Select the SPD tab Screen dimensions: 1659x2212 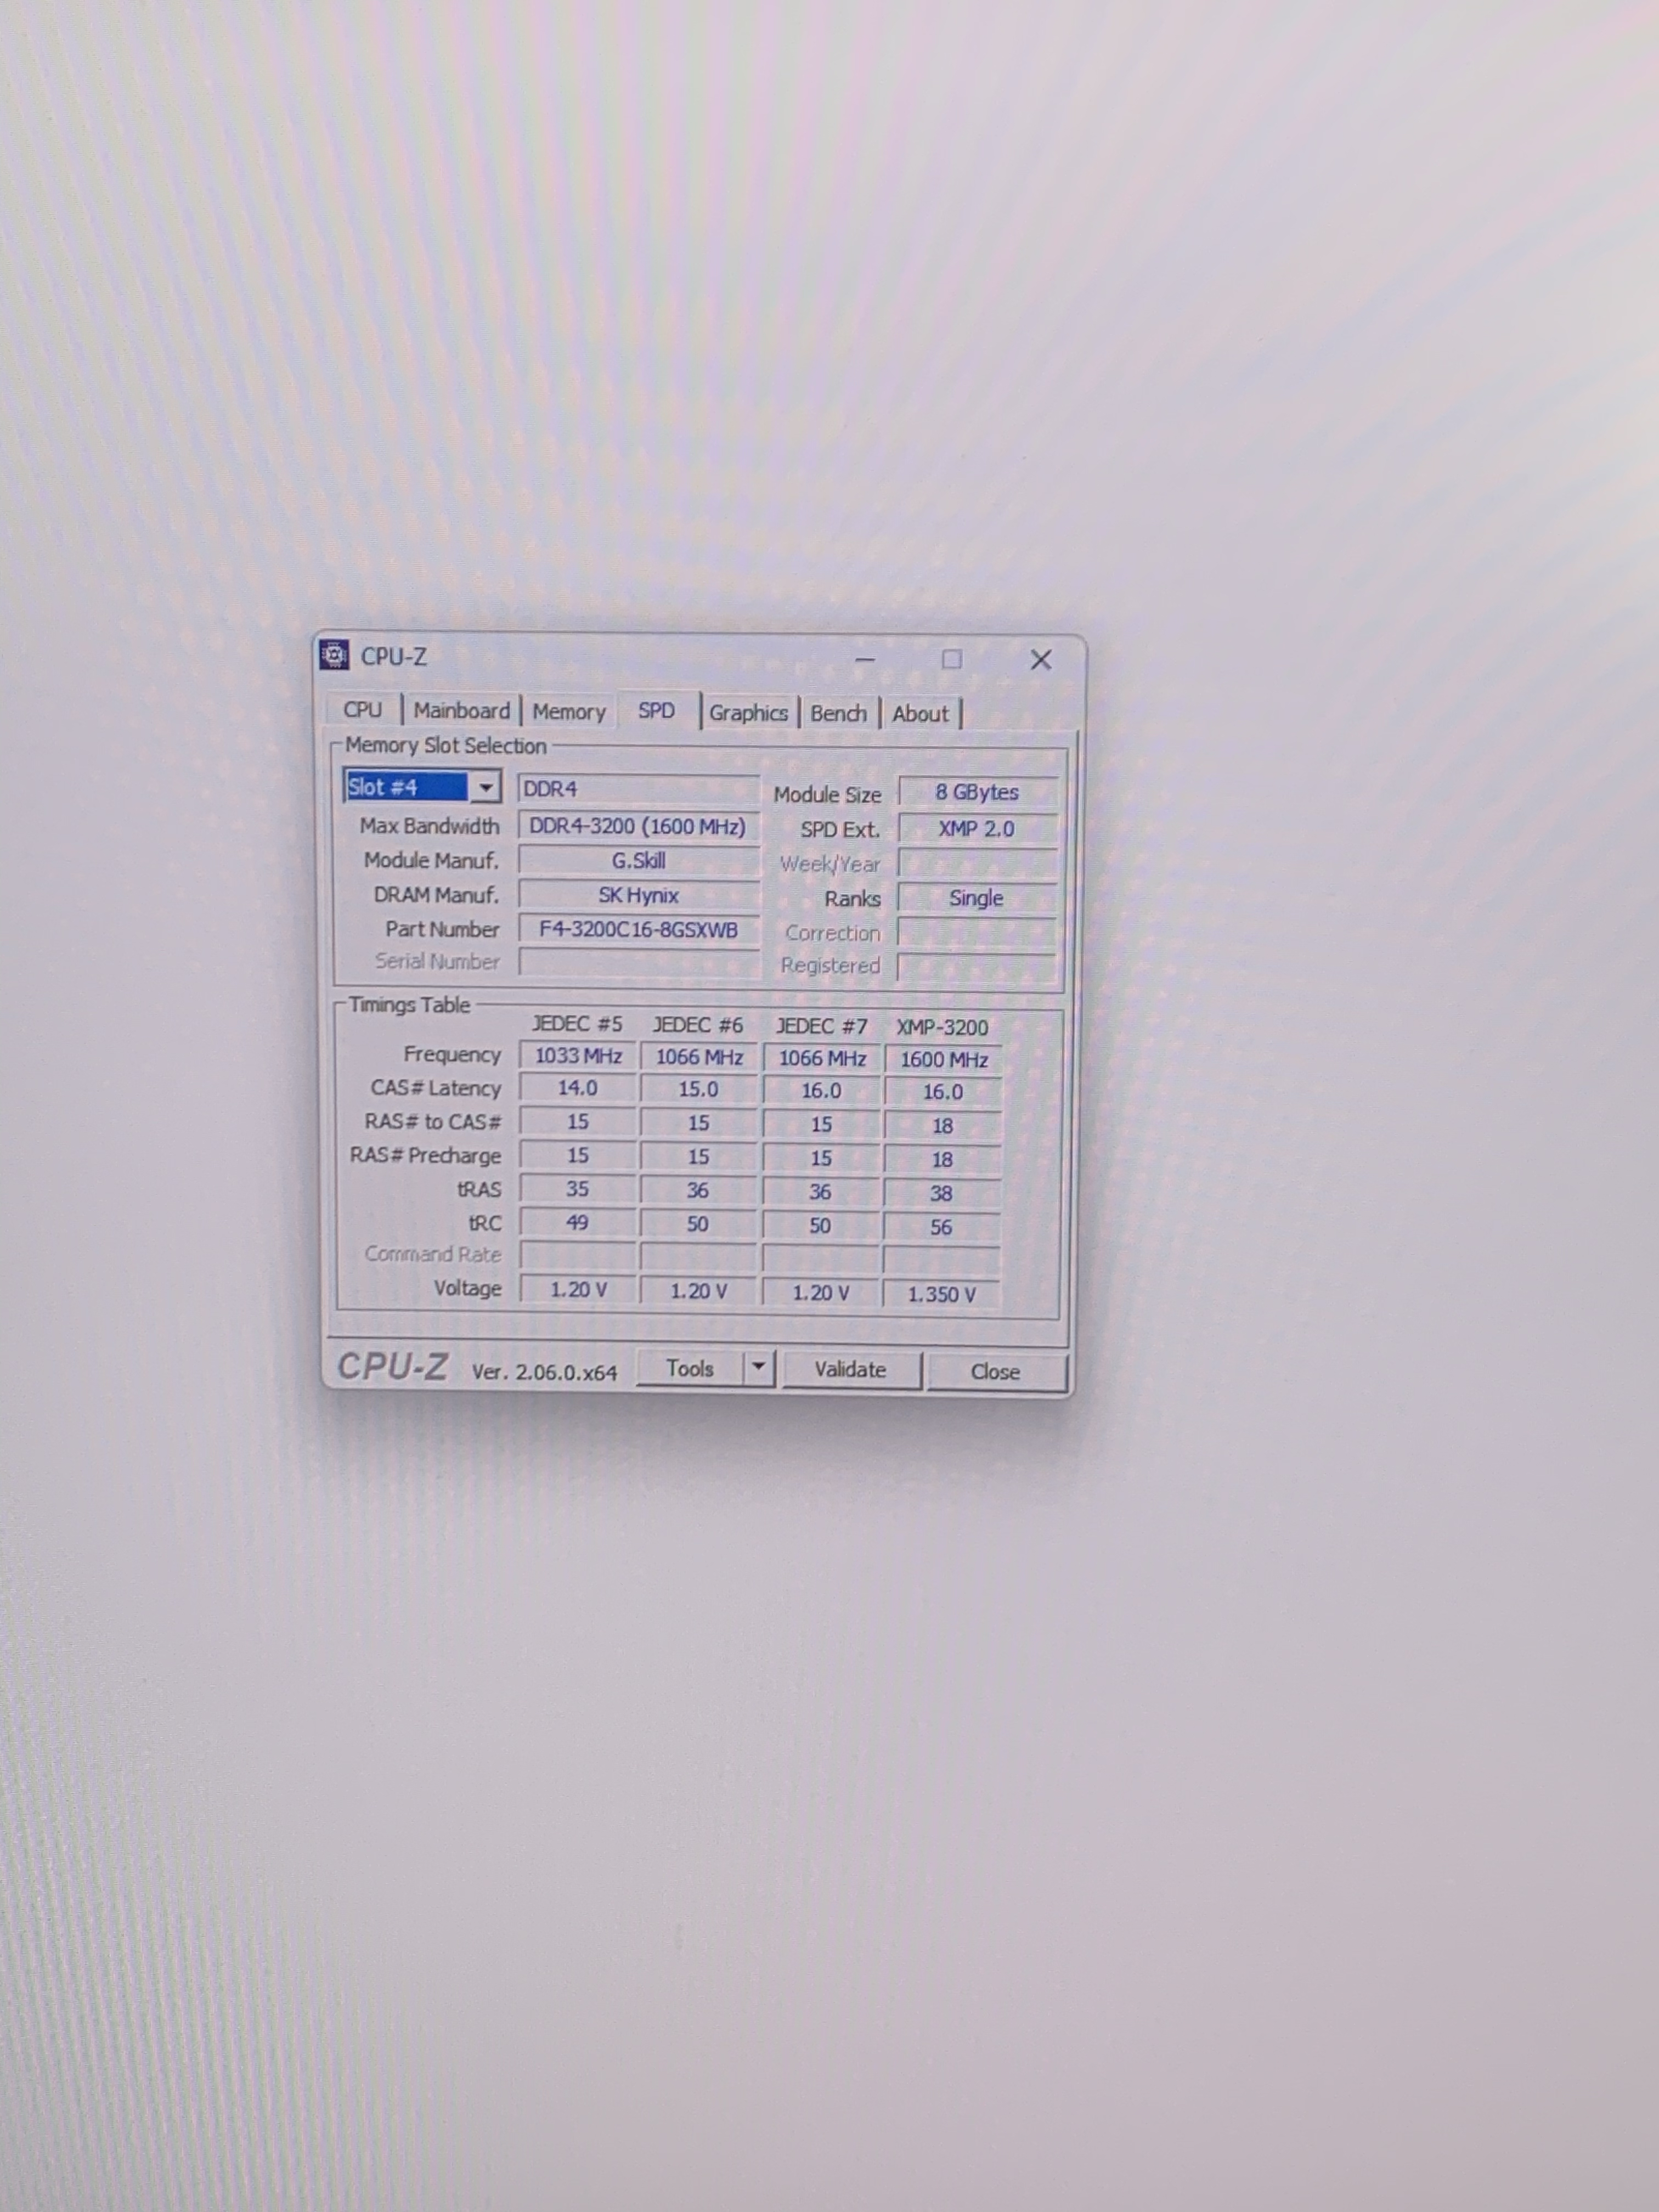pos(656,711)
